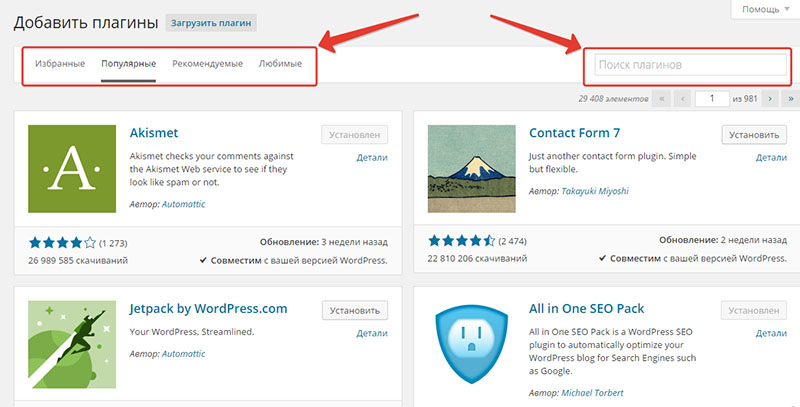Open Jetpack by WordPress.com title link
Screen dimensions: 800x407
tap(208, 309)
